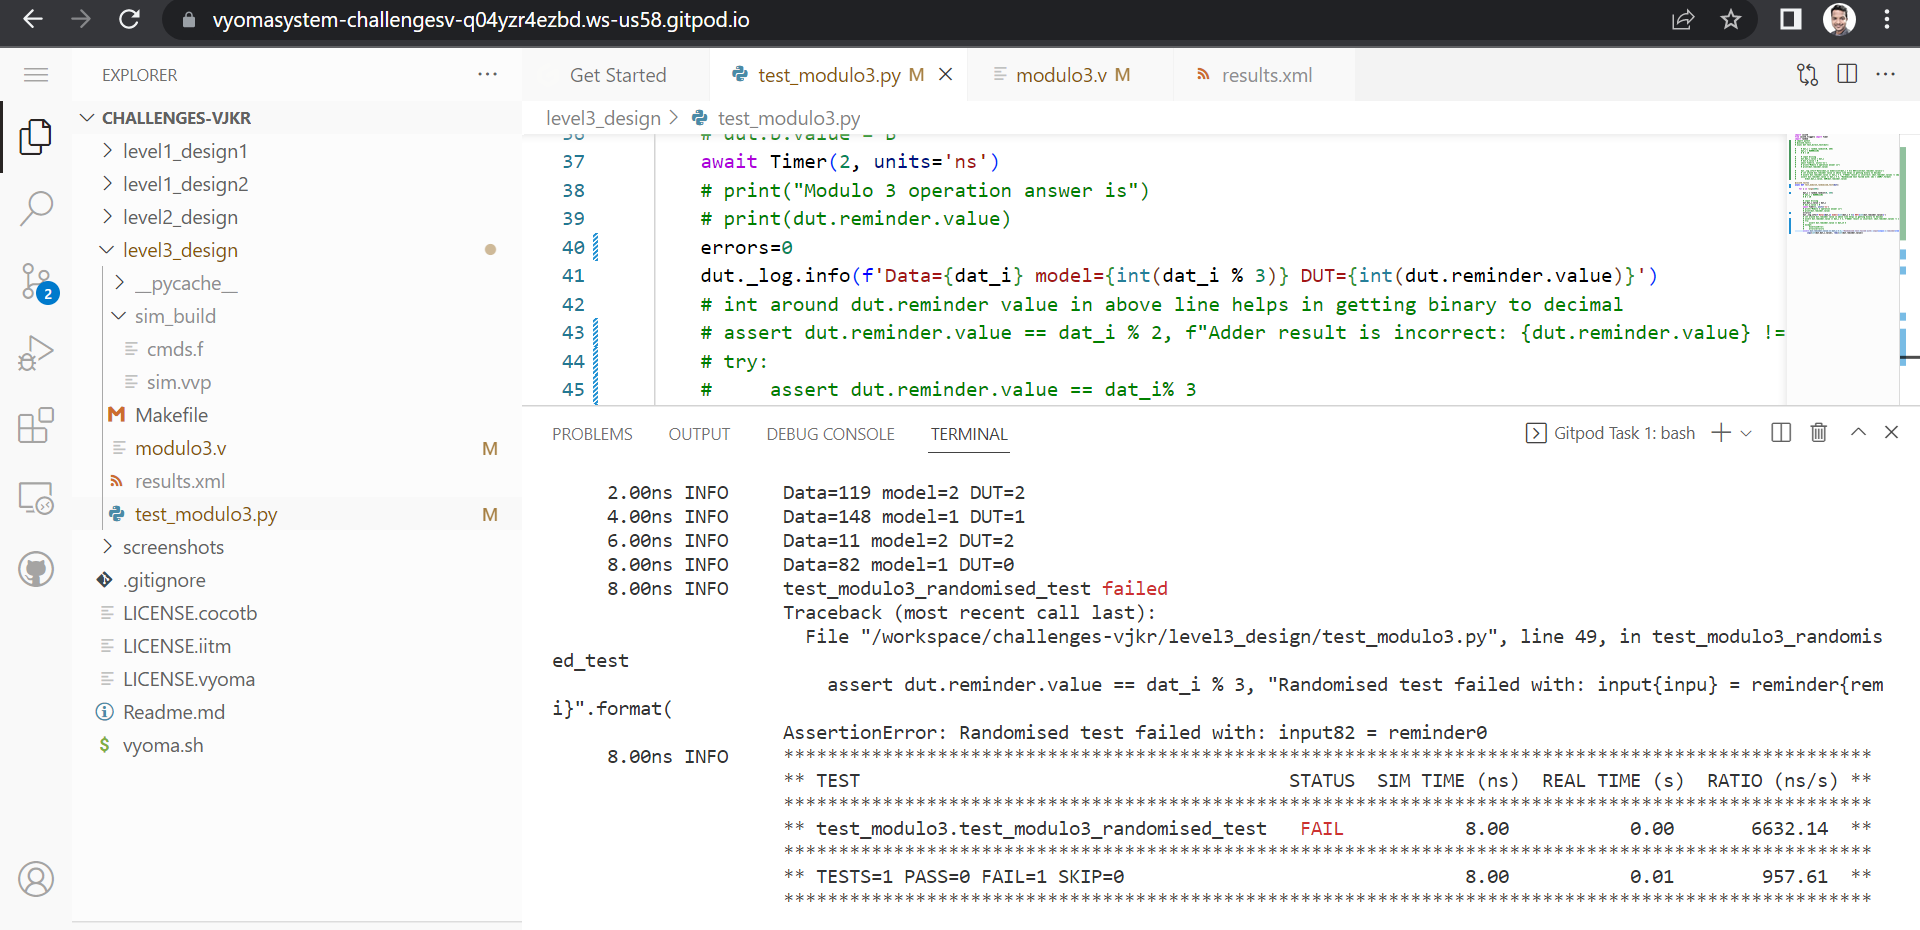
Task: Open the PROBLEMS panel tab
Action: point(592,434)
